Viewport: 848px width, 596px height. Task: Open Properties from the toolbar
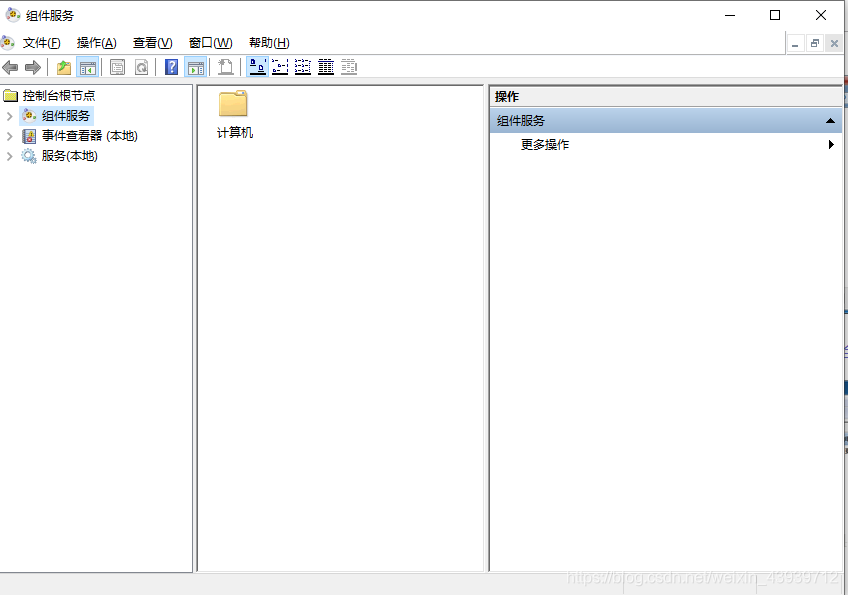click(x=117, y=68)
